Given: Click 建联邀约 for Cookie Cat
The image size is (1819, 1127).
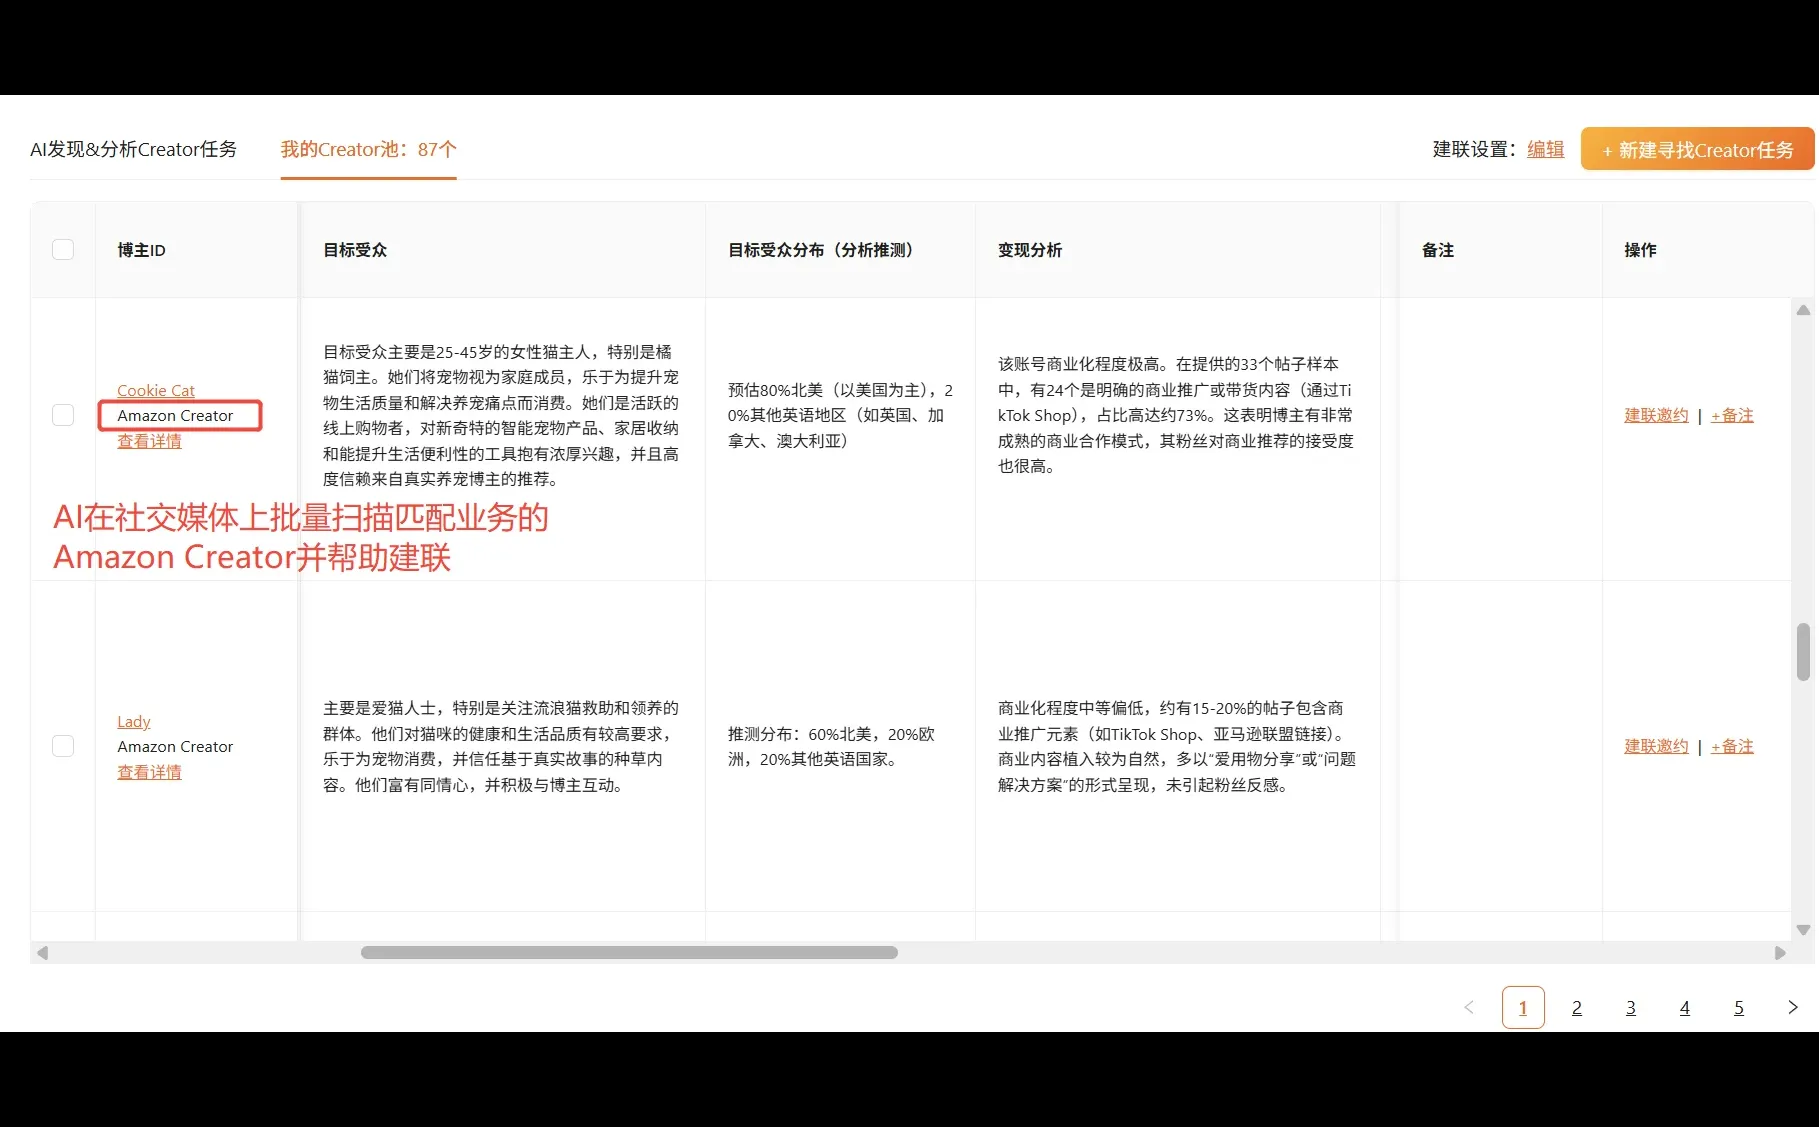Looking at the screenshot, I should click(1654, 415).
